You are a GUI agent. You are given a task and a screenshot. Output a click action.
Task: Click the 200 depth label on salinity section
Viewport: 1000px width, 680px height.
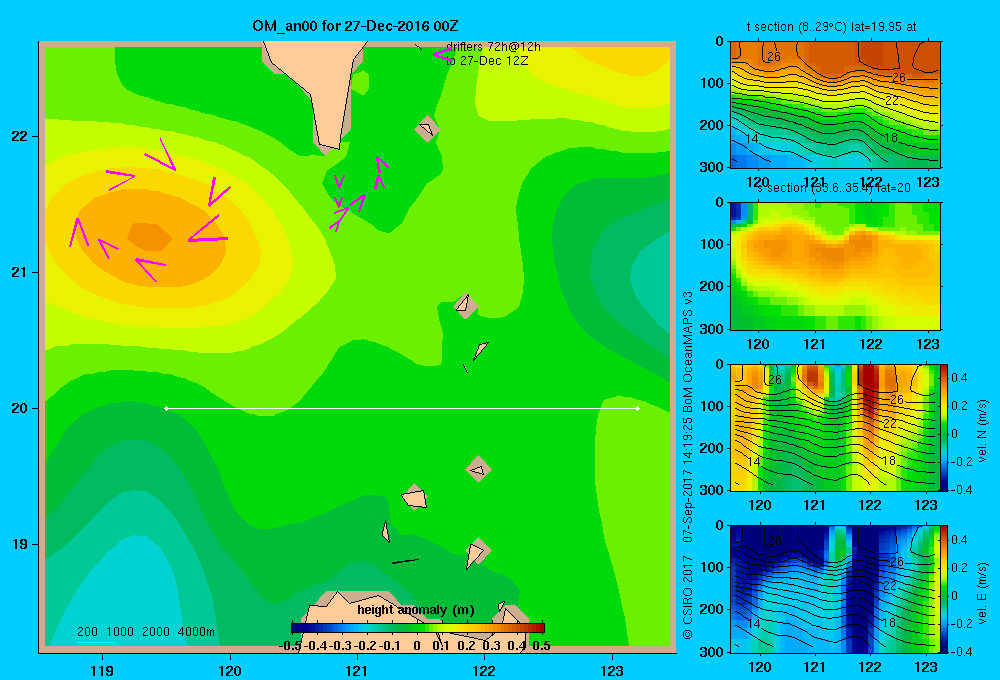tap(712, 286)
